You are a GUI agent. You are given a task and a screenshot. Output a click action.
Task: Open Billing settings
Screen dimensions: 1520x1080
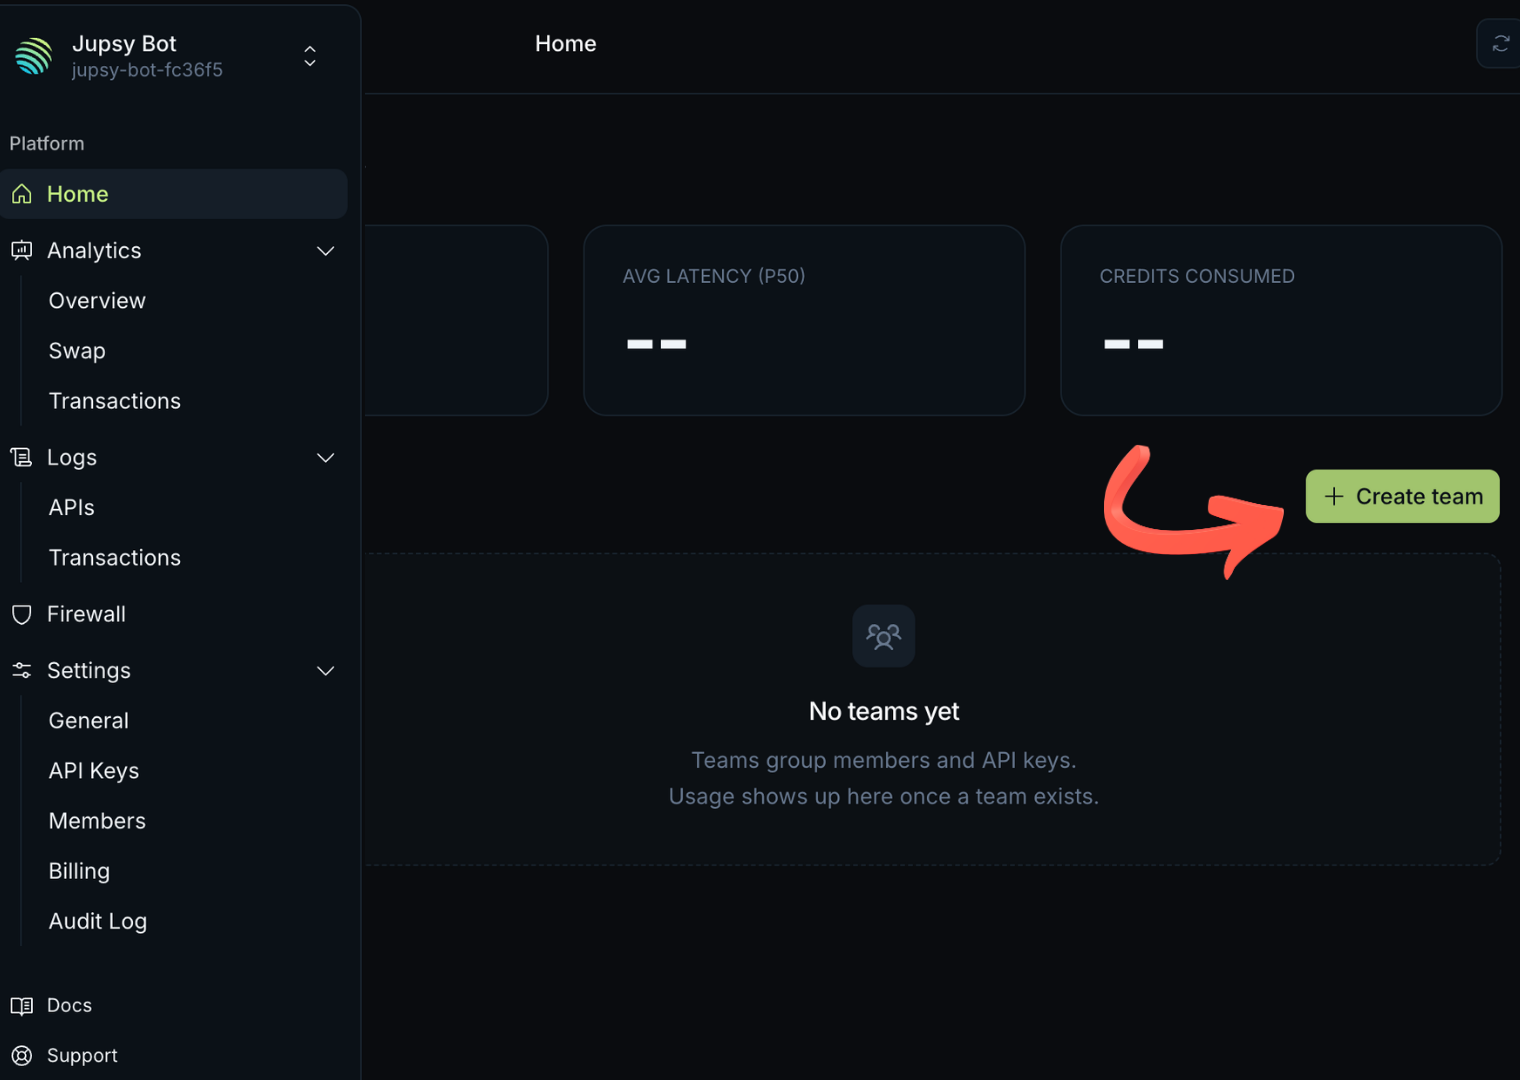click(79, 871)
